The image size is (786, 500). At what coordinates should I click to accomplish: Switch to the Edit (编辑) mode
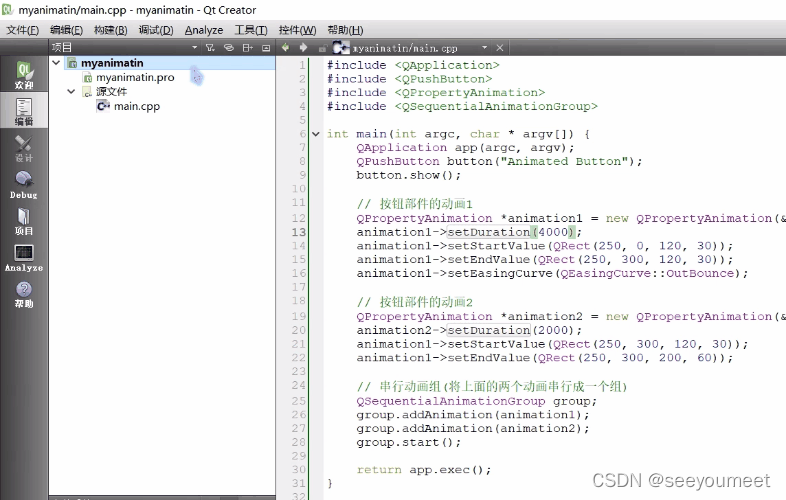(24, 111)
